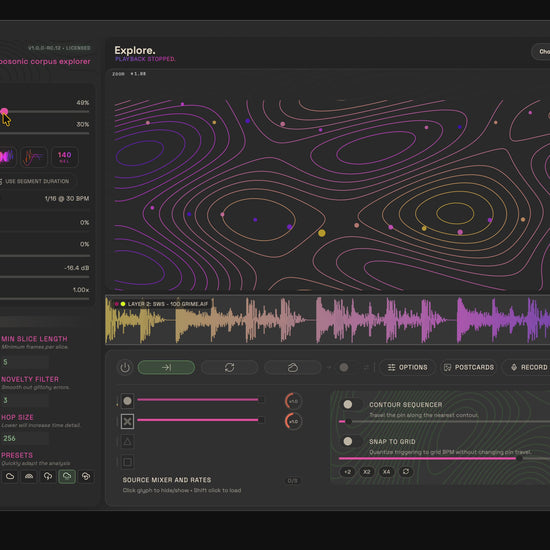Adjust the -16.4 dB slider
Viewport: 550px width, 550px height.
coord(45,277)
